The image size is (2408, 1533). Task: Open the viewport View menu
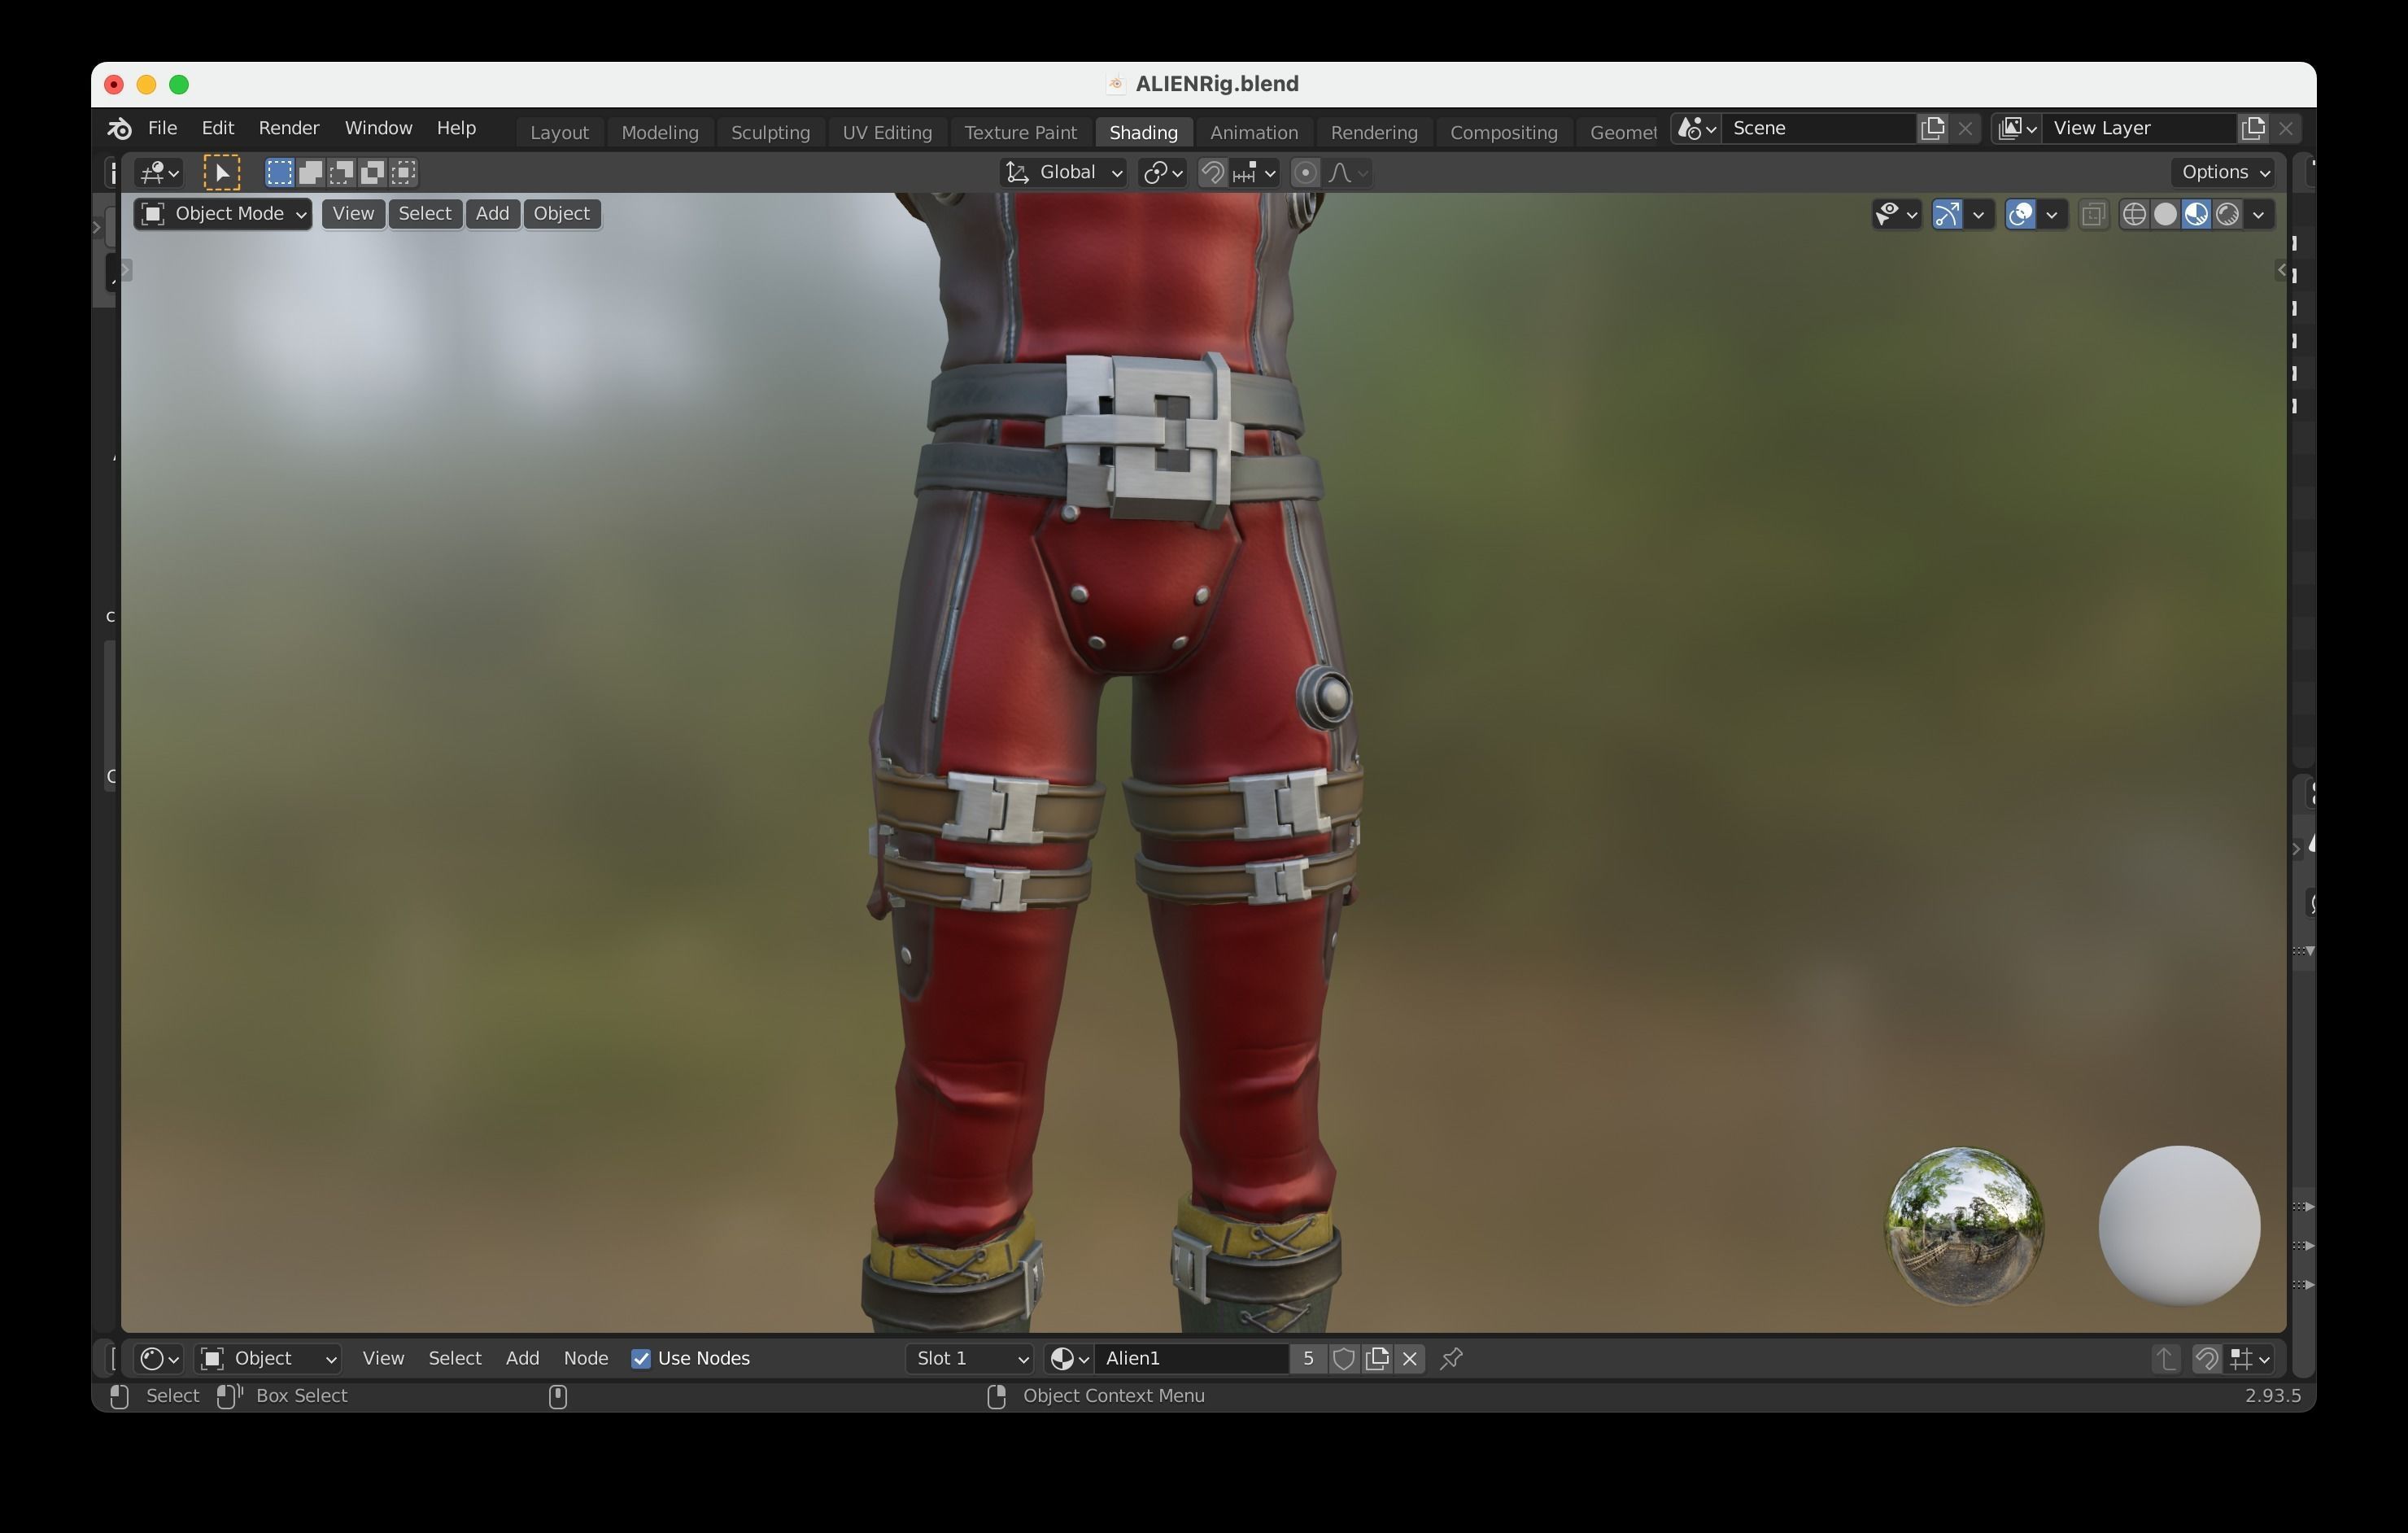pos(353,214)
